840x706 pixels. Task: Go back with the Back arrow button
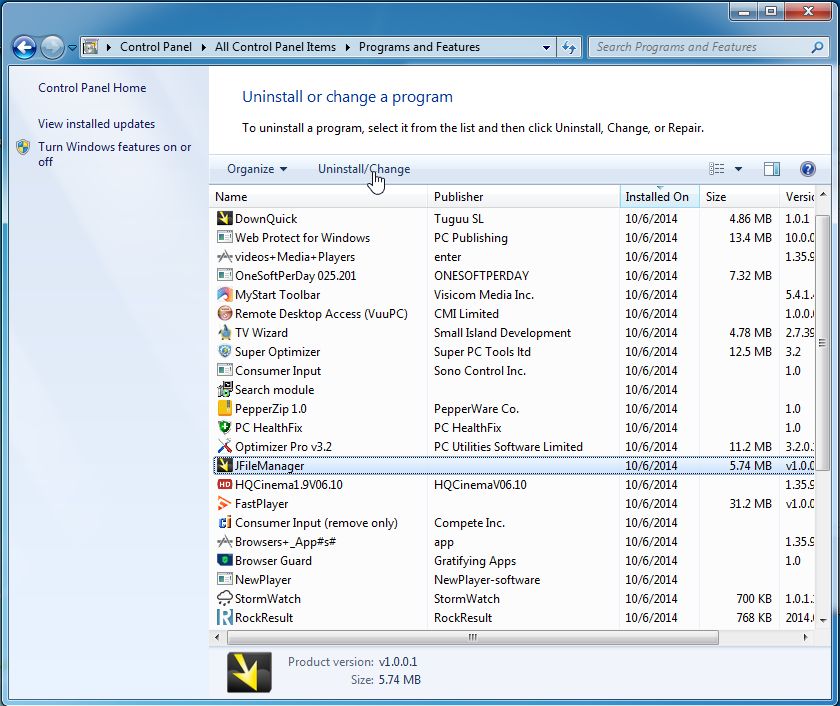point(24,47)
